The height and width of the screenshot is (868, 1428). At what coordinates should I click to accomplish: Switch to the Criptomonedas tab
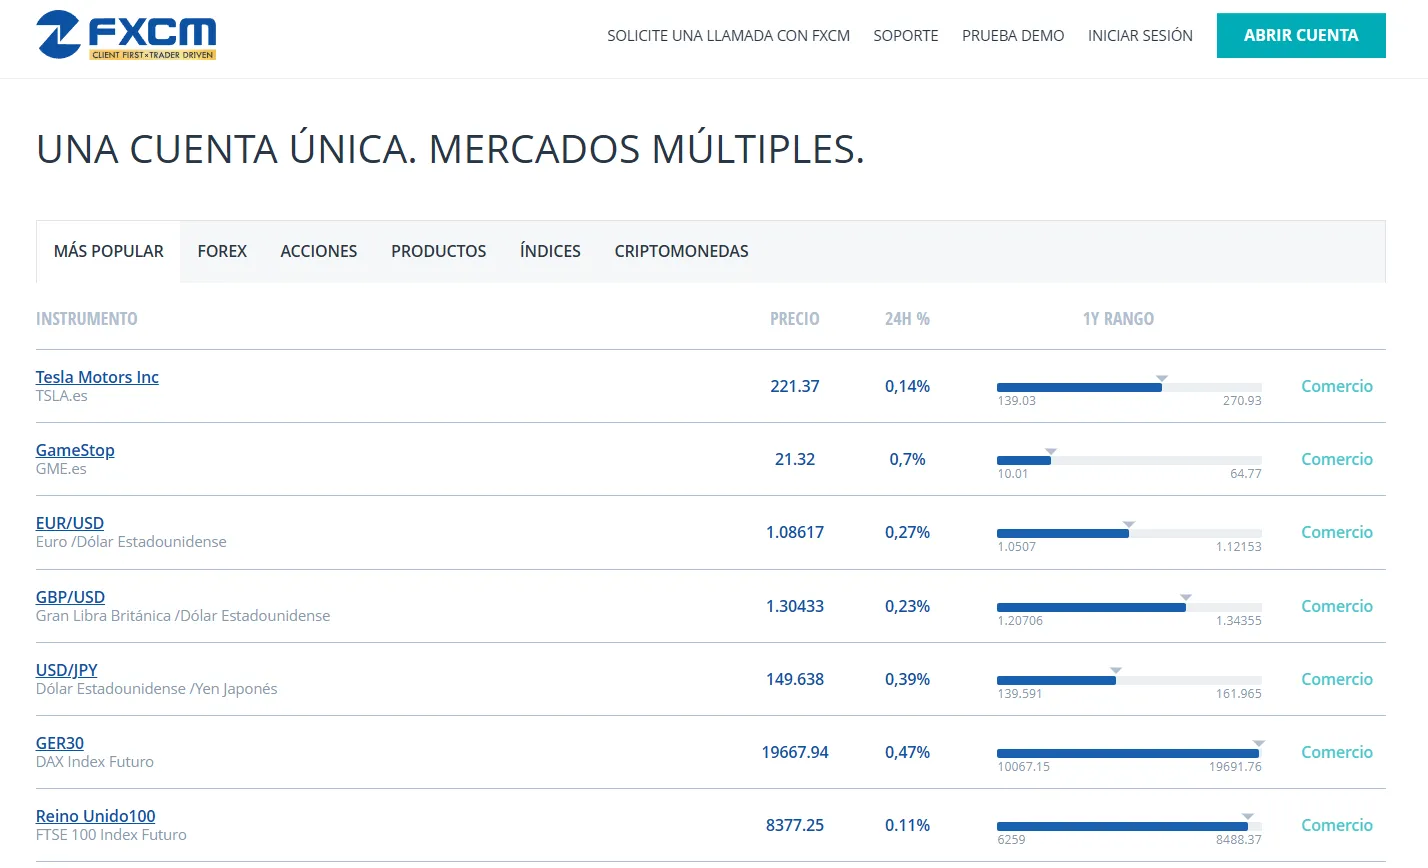[682, 251]
